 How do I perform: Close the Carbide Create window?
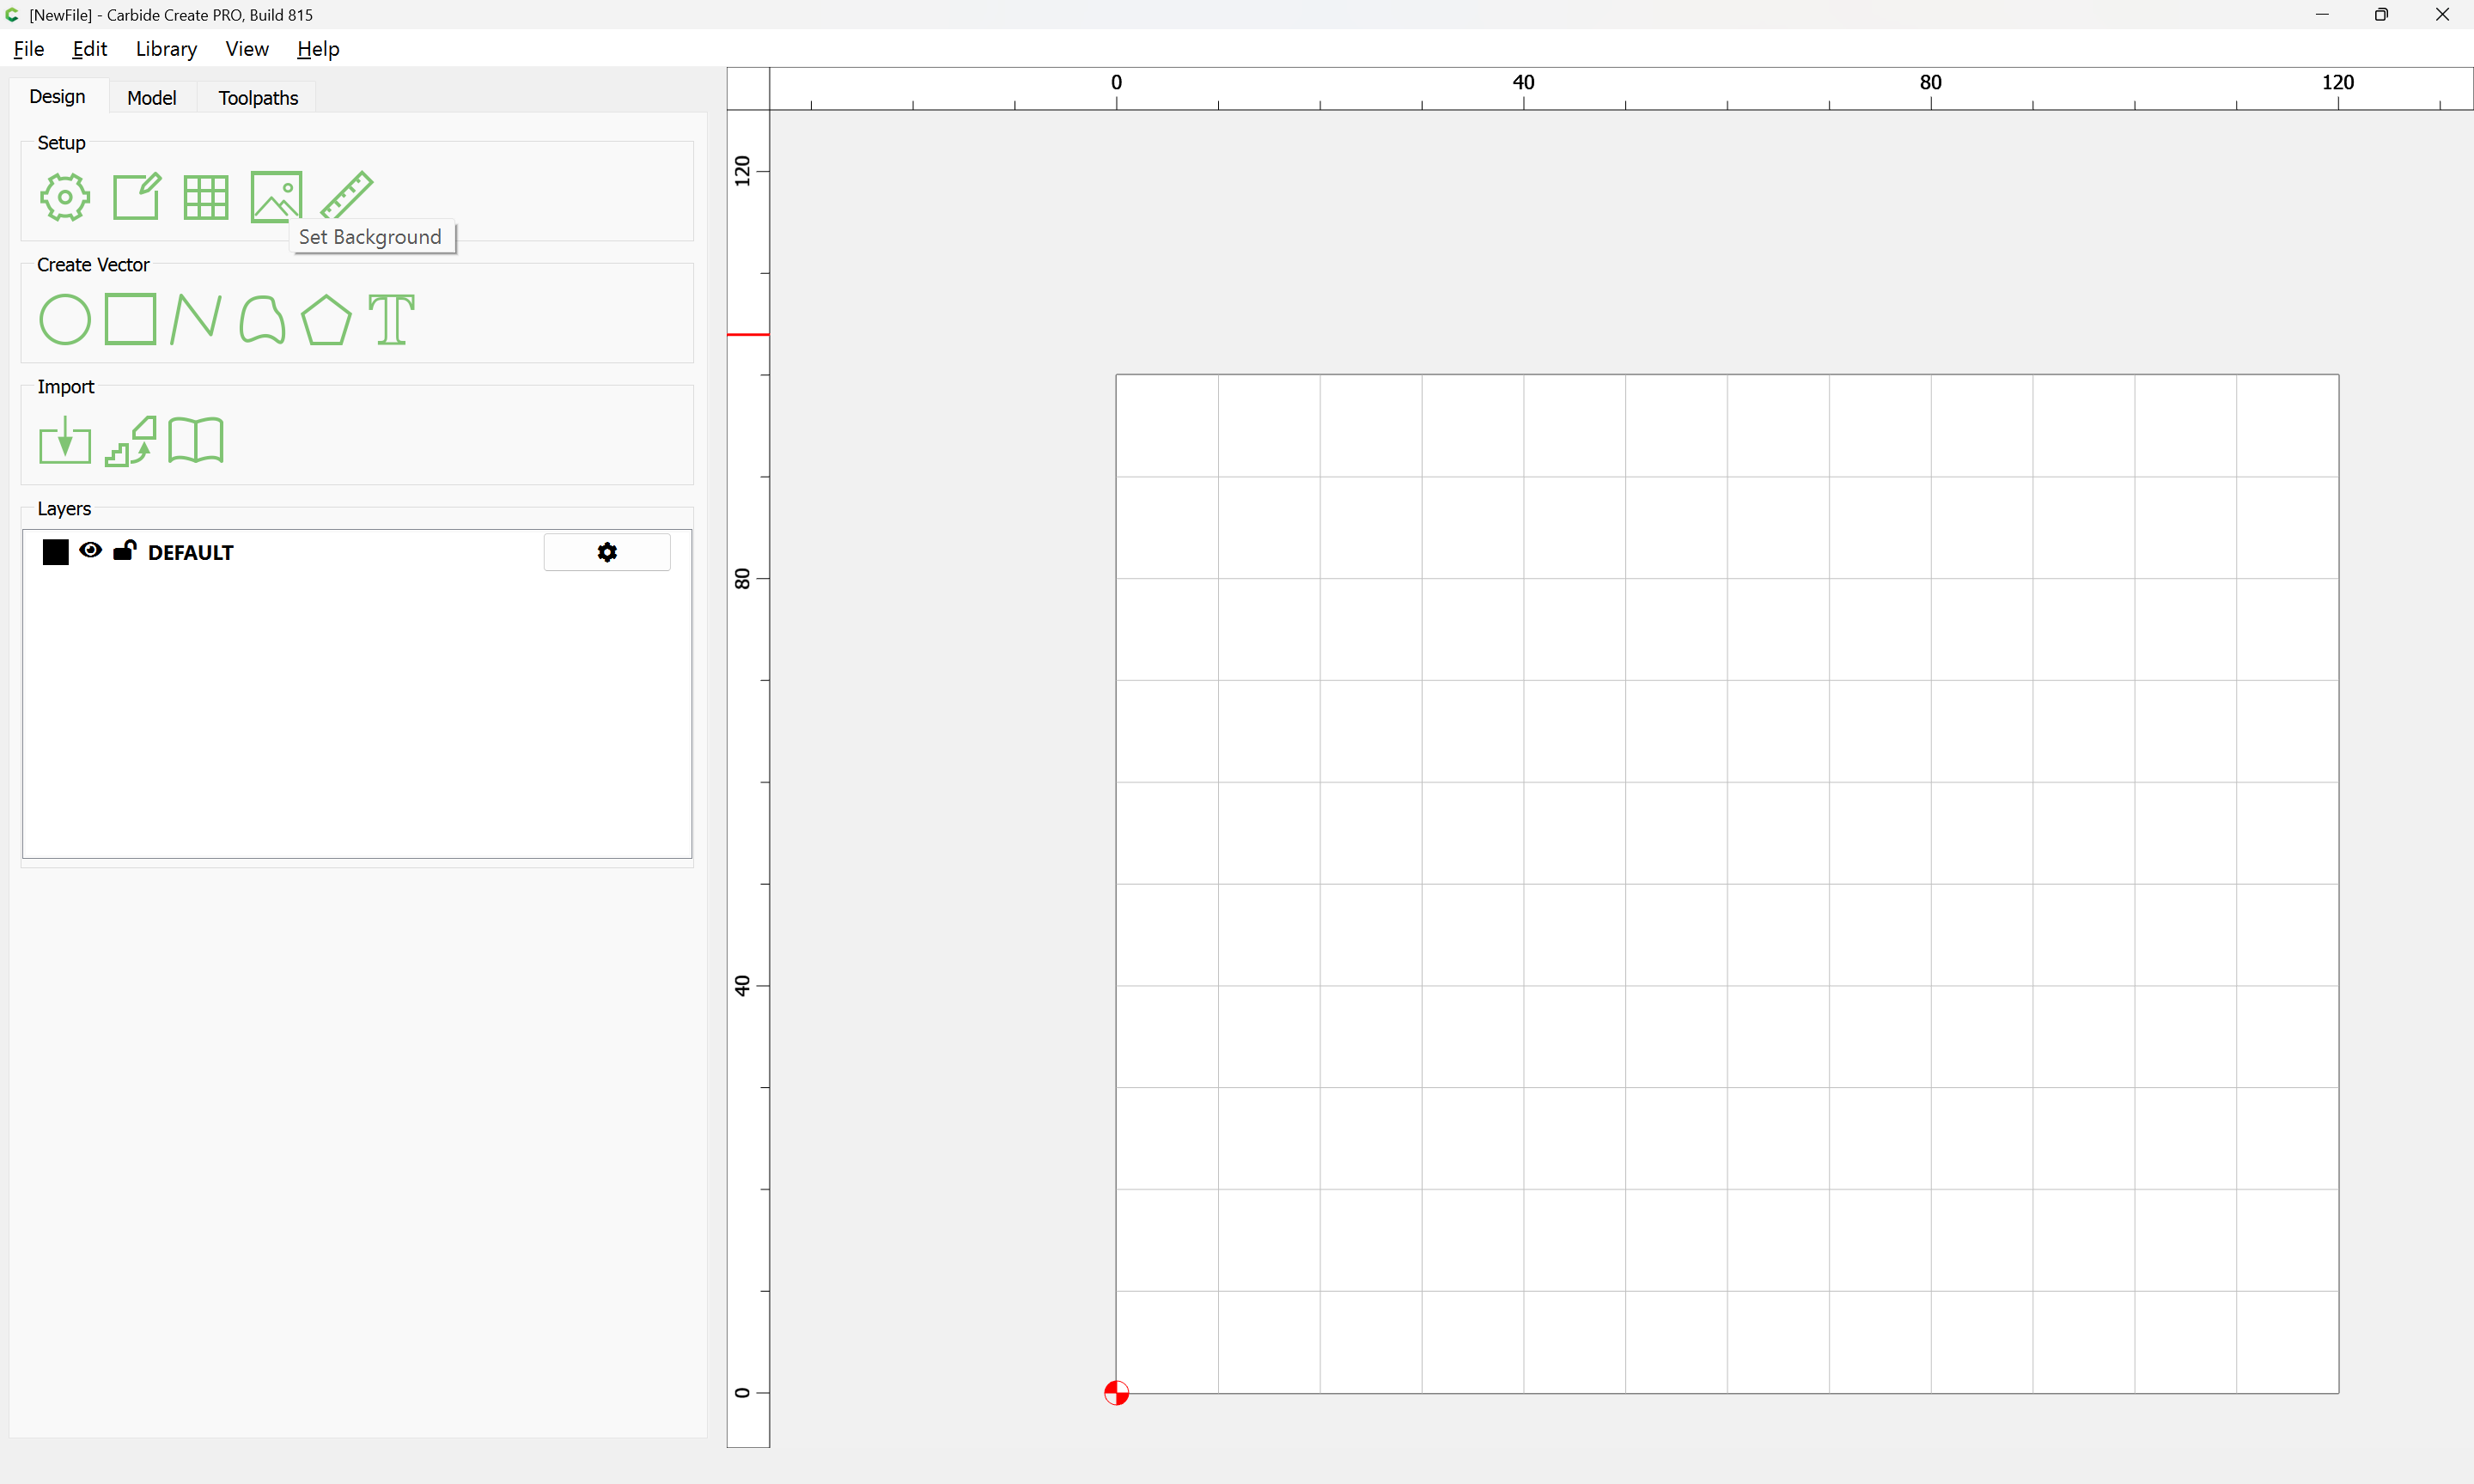tap(2442, 15)
